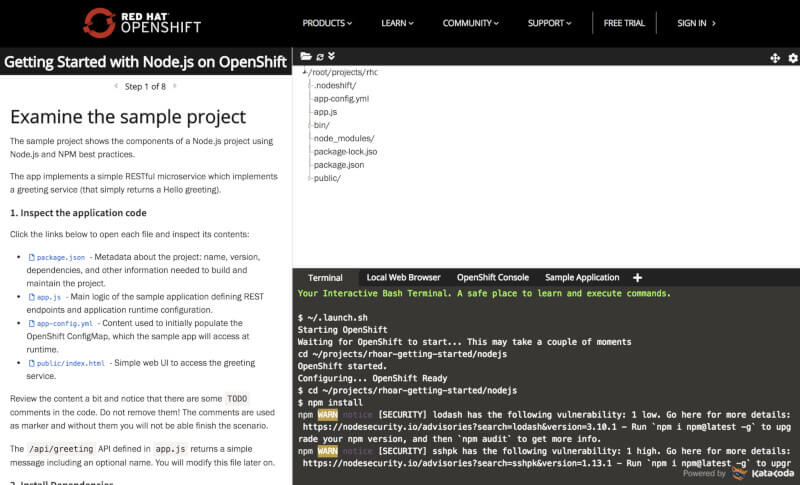Open the LEARN dropdown menu
This screenshot has width=800, height=485.
coord(397,23)
